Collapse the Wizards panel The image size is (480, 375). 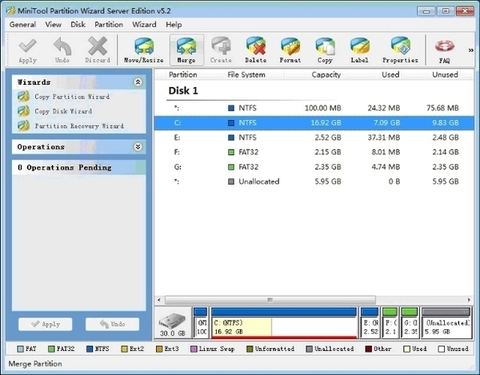tap(138, 82)
